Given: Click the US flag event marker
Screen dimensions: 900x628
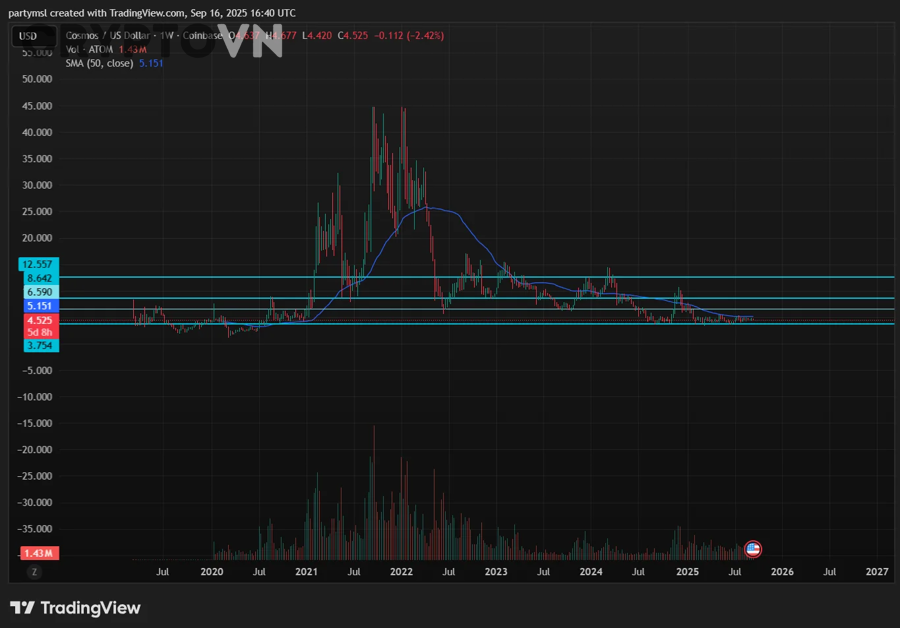Looking at the screenshot, I should [754, 548].
